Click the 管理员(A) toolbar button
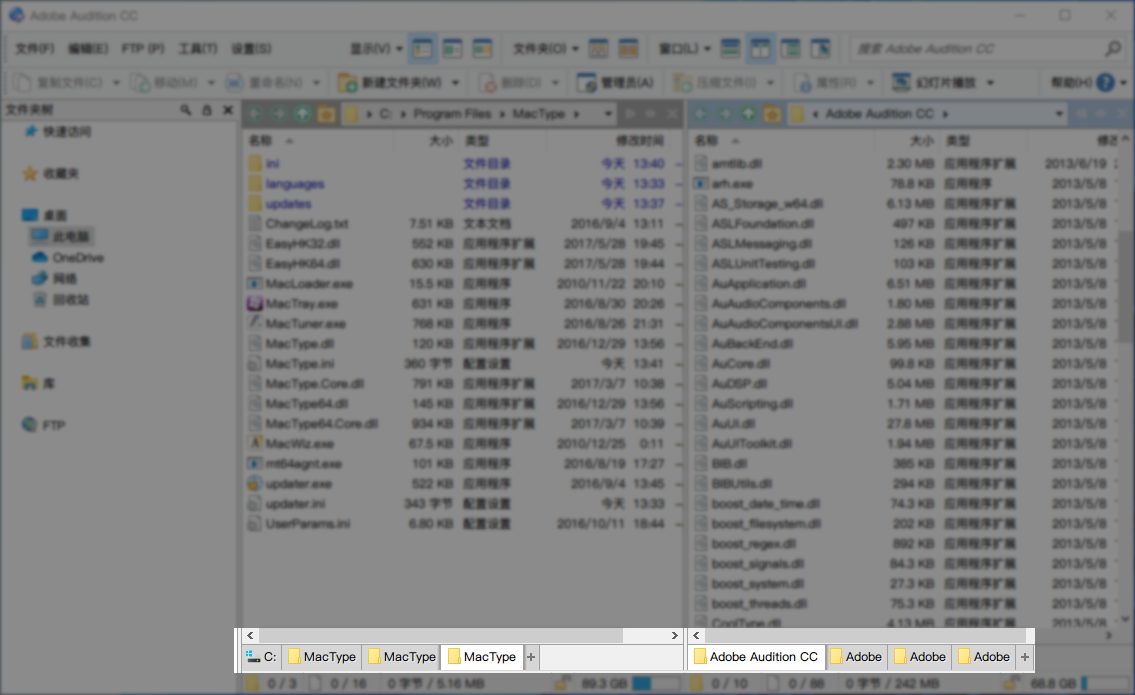 [615, 83]
